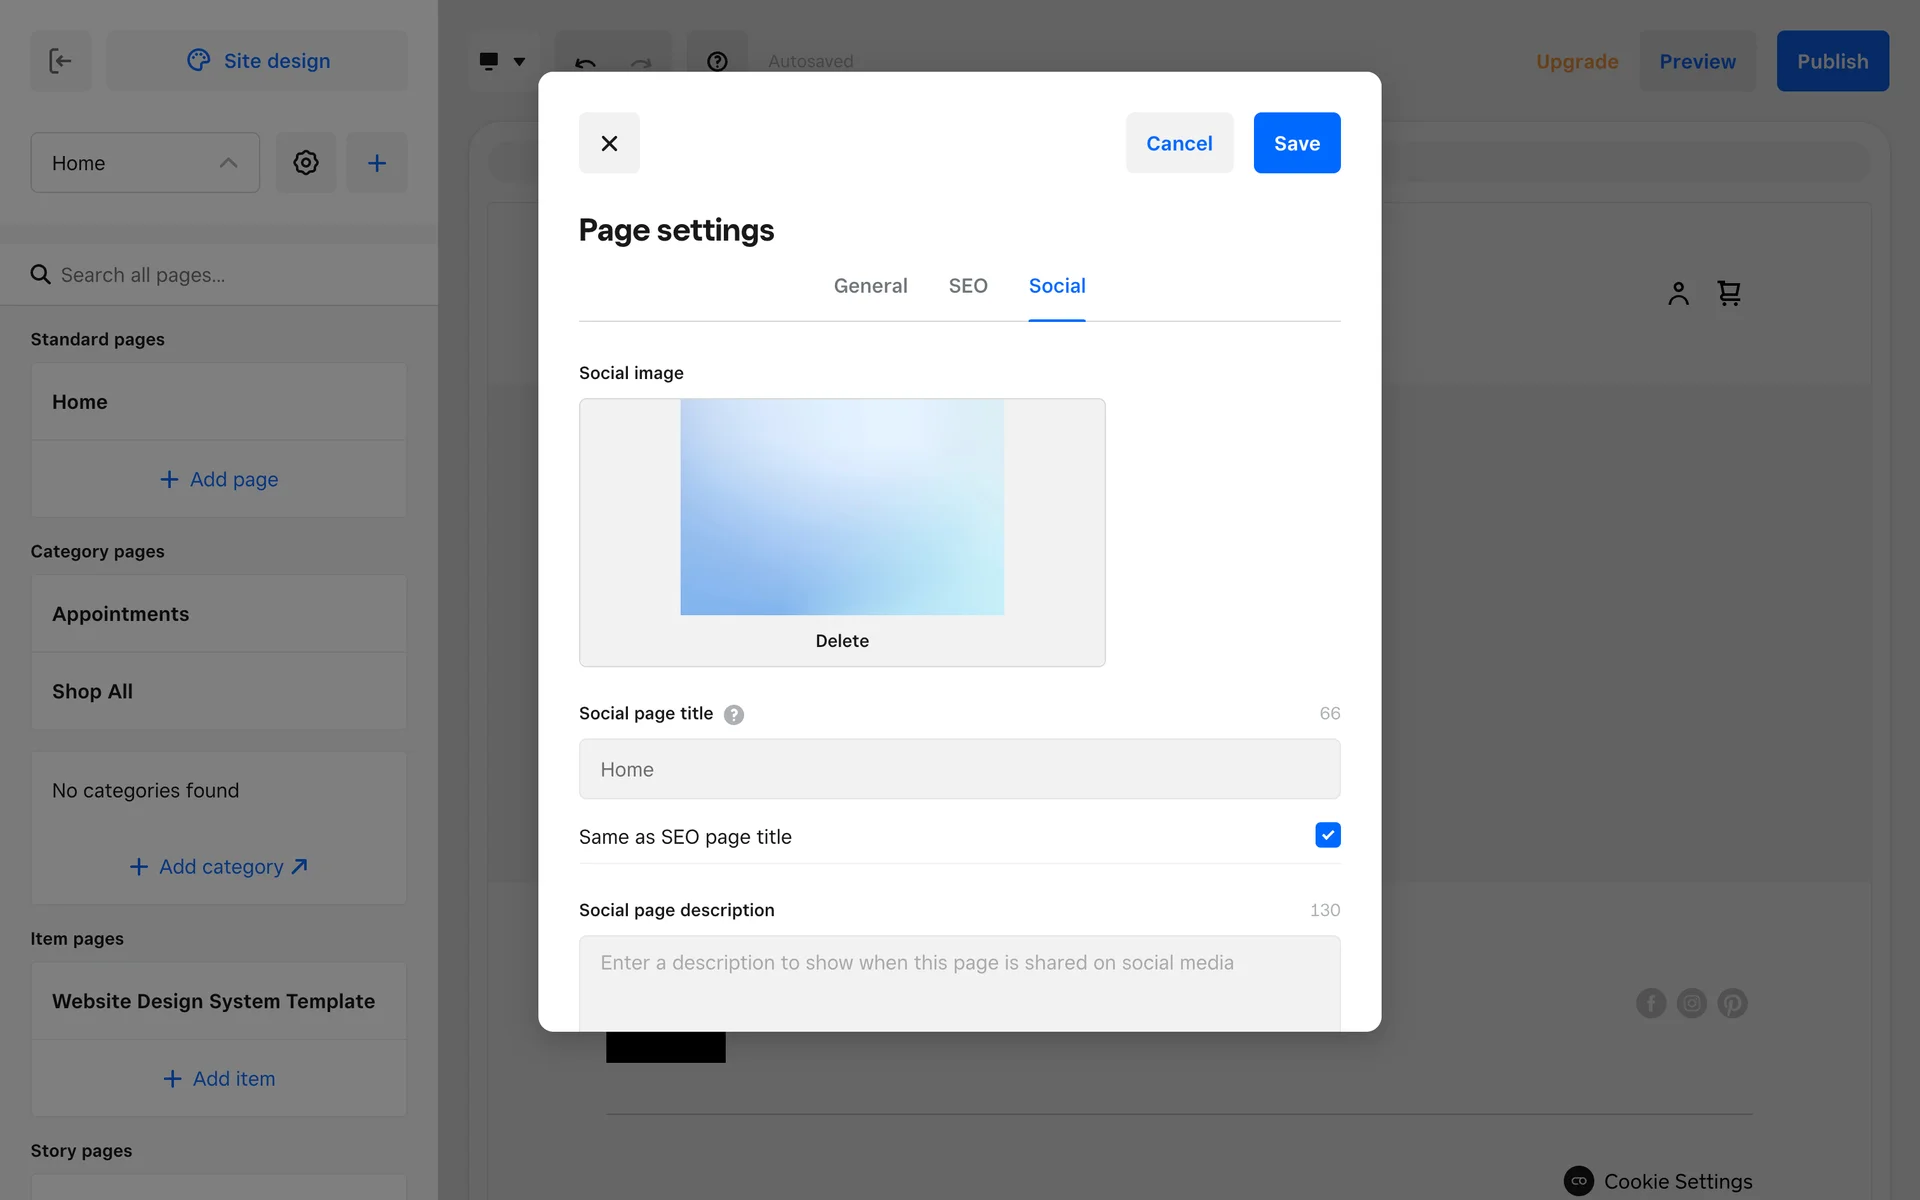This screenshot has height=1200, width=1920.
Task: Switch to the General tab
Action: pos(870,286)
